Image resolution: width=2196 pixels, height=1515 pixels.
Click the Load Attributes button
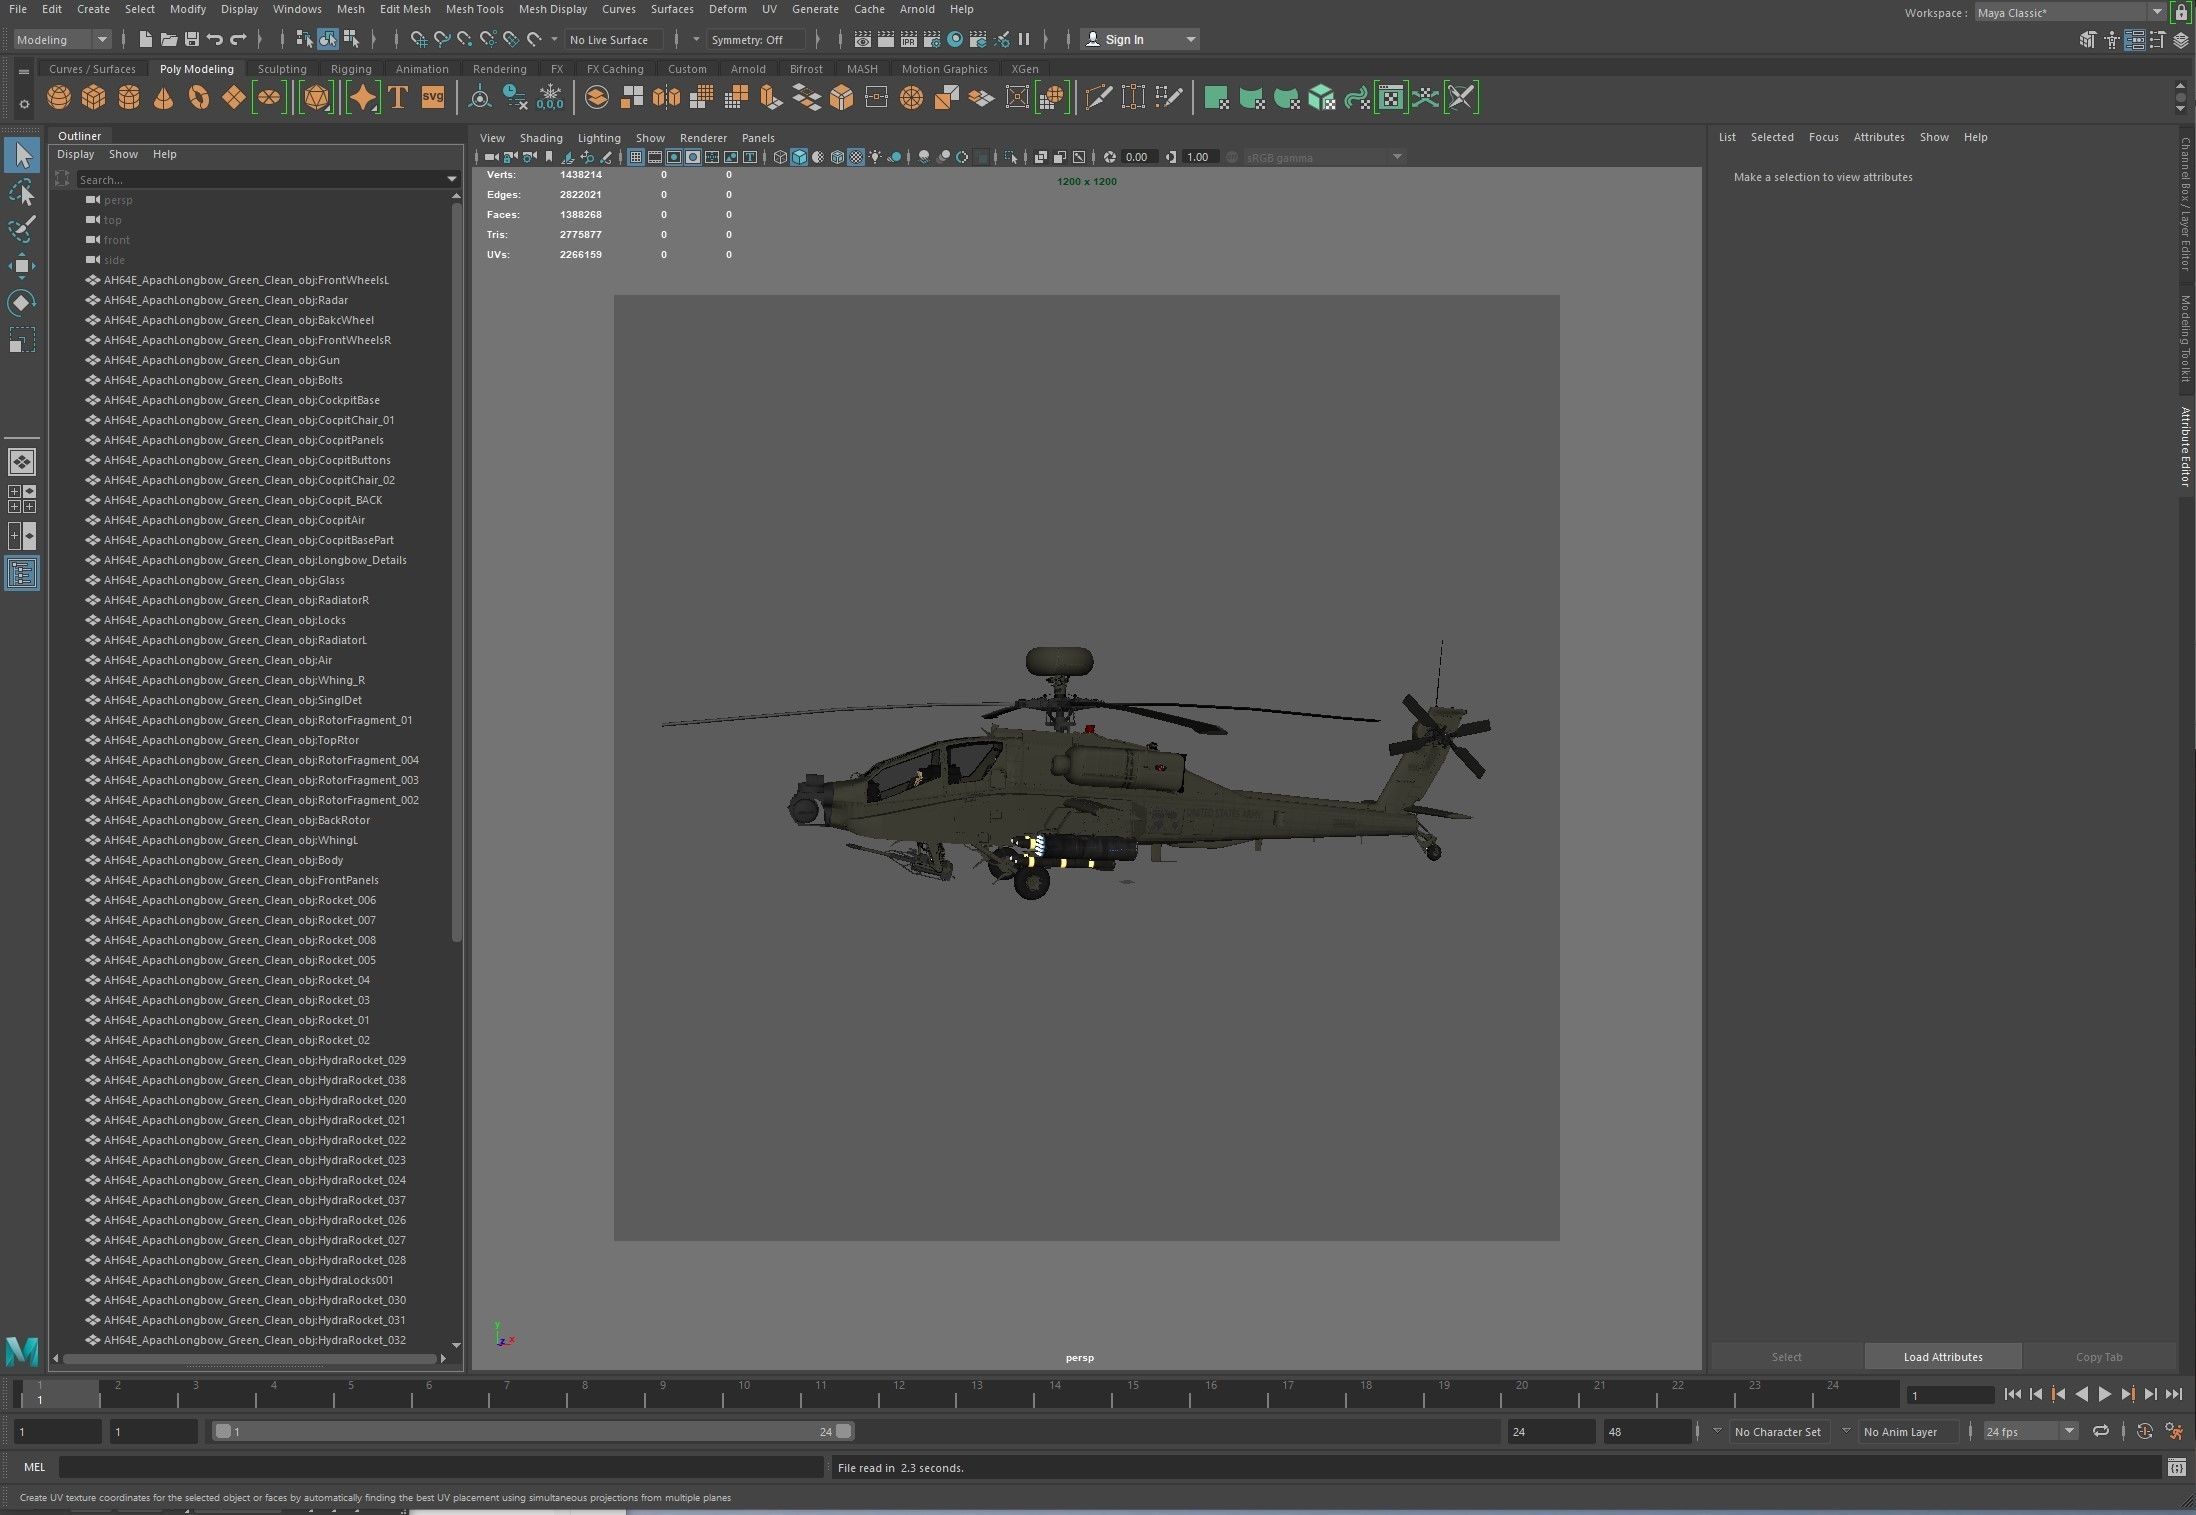click(1942, 1357)
